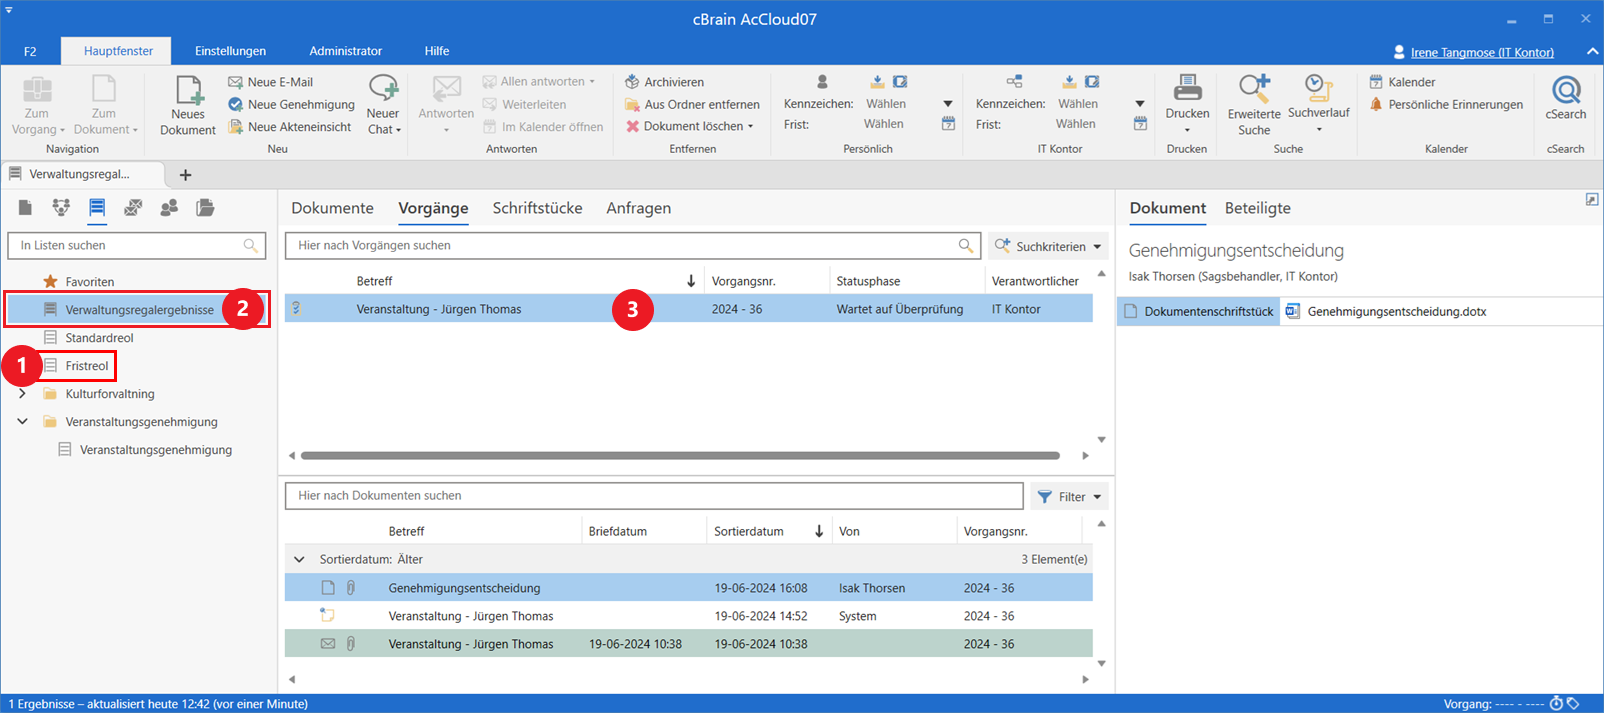Image resolution: width=1604 pixels, height=713 pixels.
Task: Click Aus Ordner entfernen
Action: [692, 104]
